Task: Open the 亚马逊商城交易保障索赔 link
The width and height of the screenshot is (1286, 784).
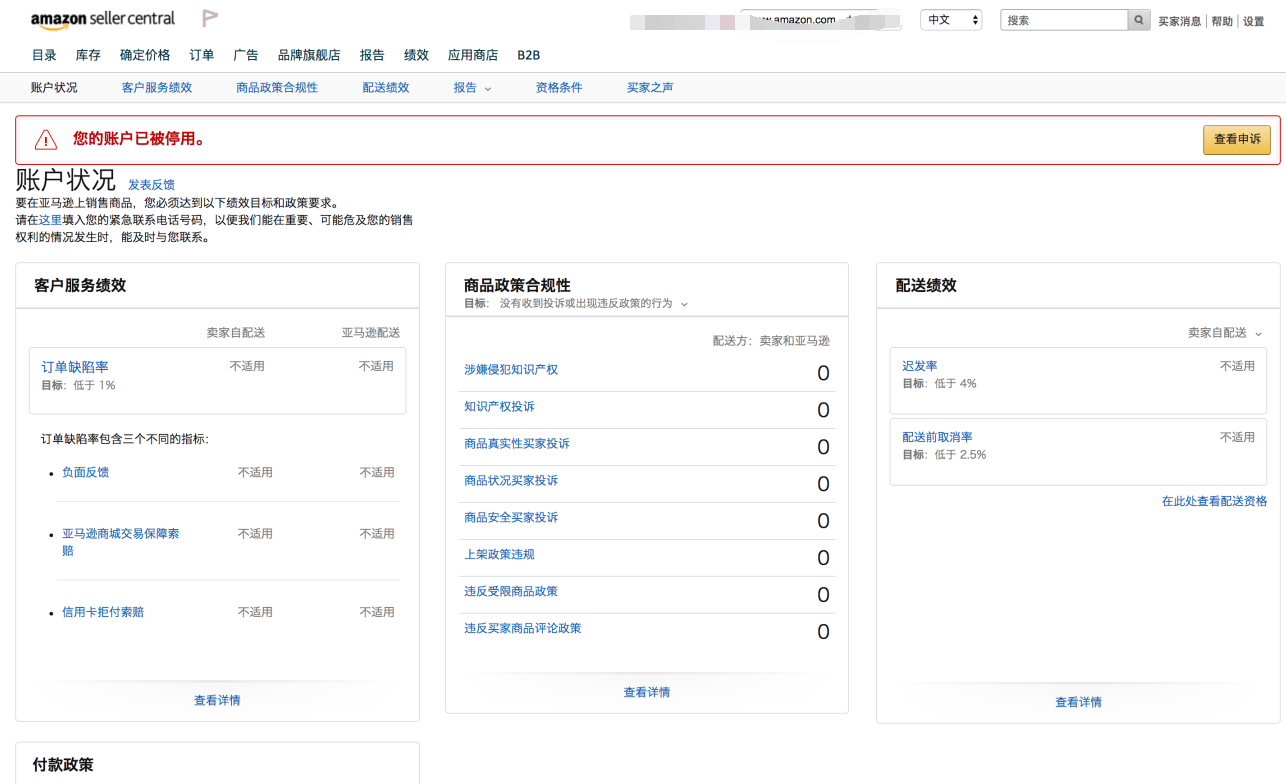Action: tap(121, 542)
